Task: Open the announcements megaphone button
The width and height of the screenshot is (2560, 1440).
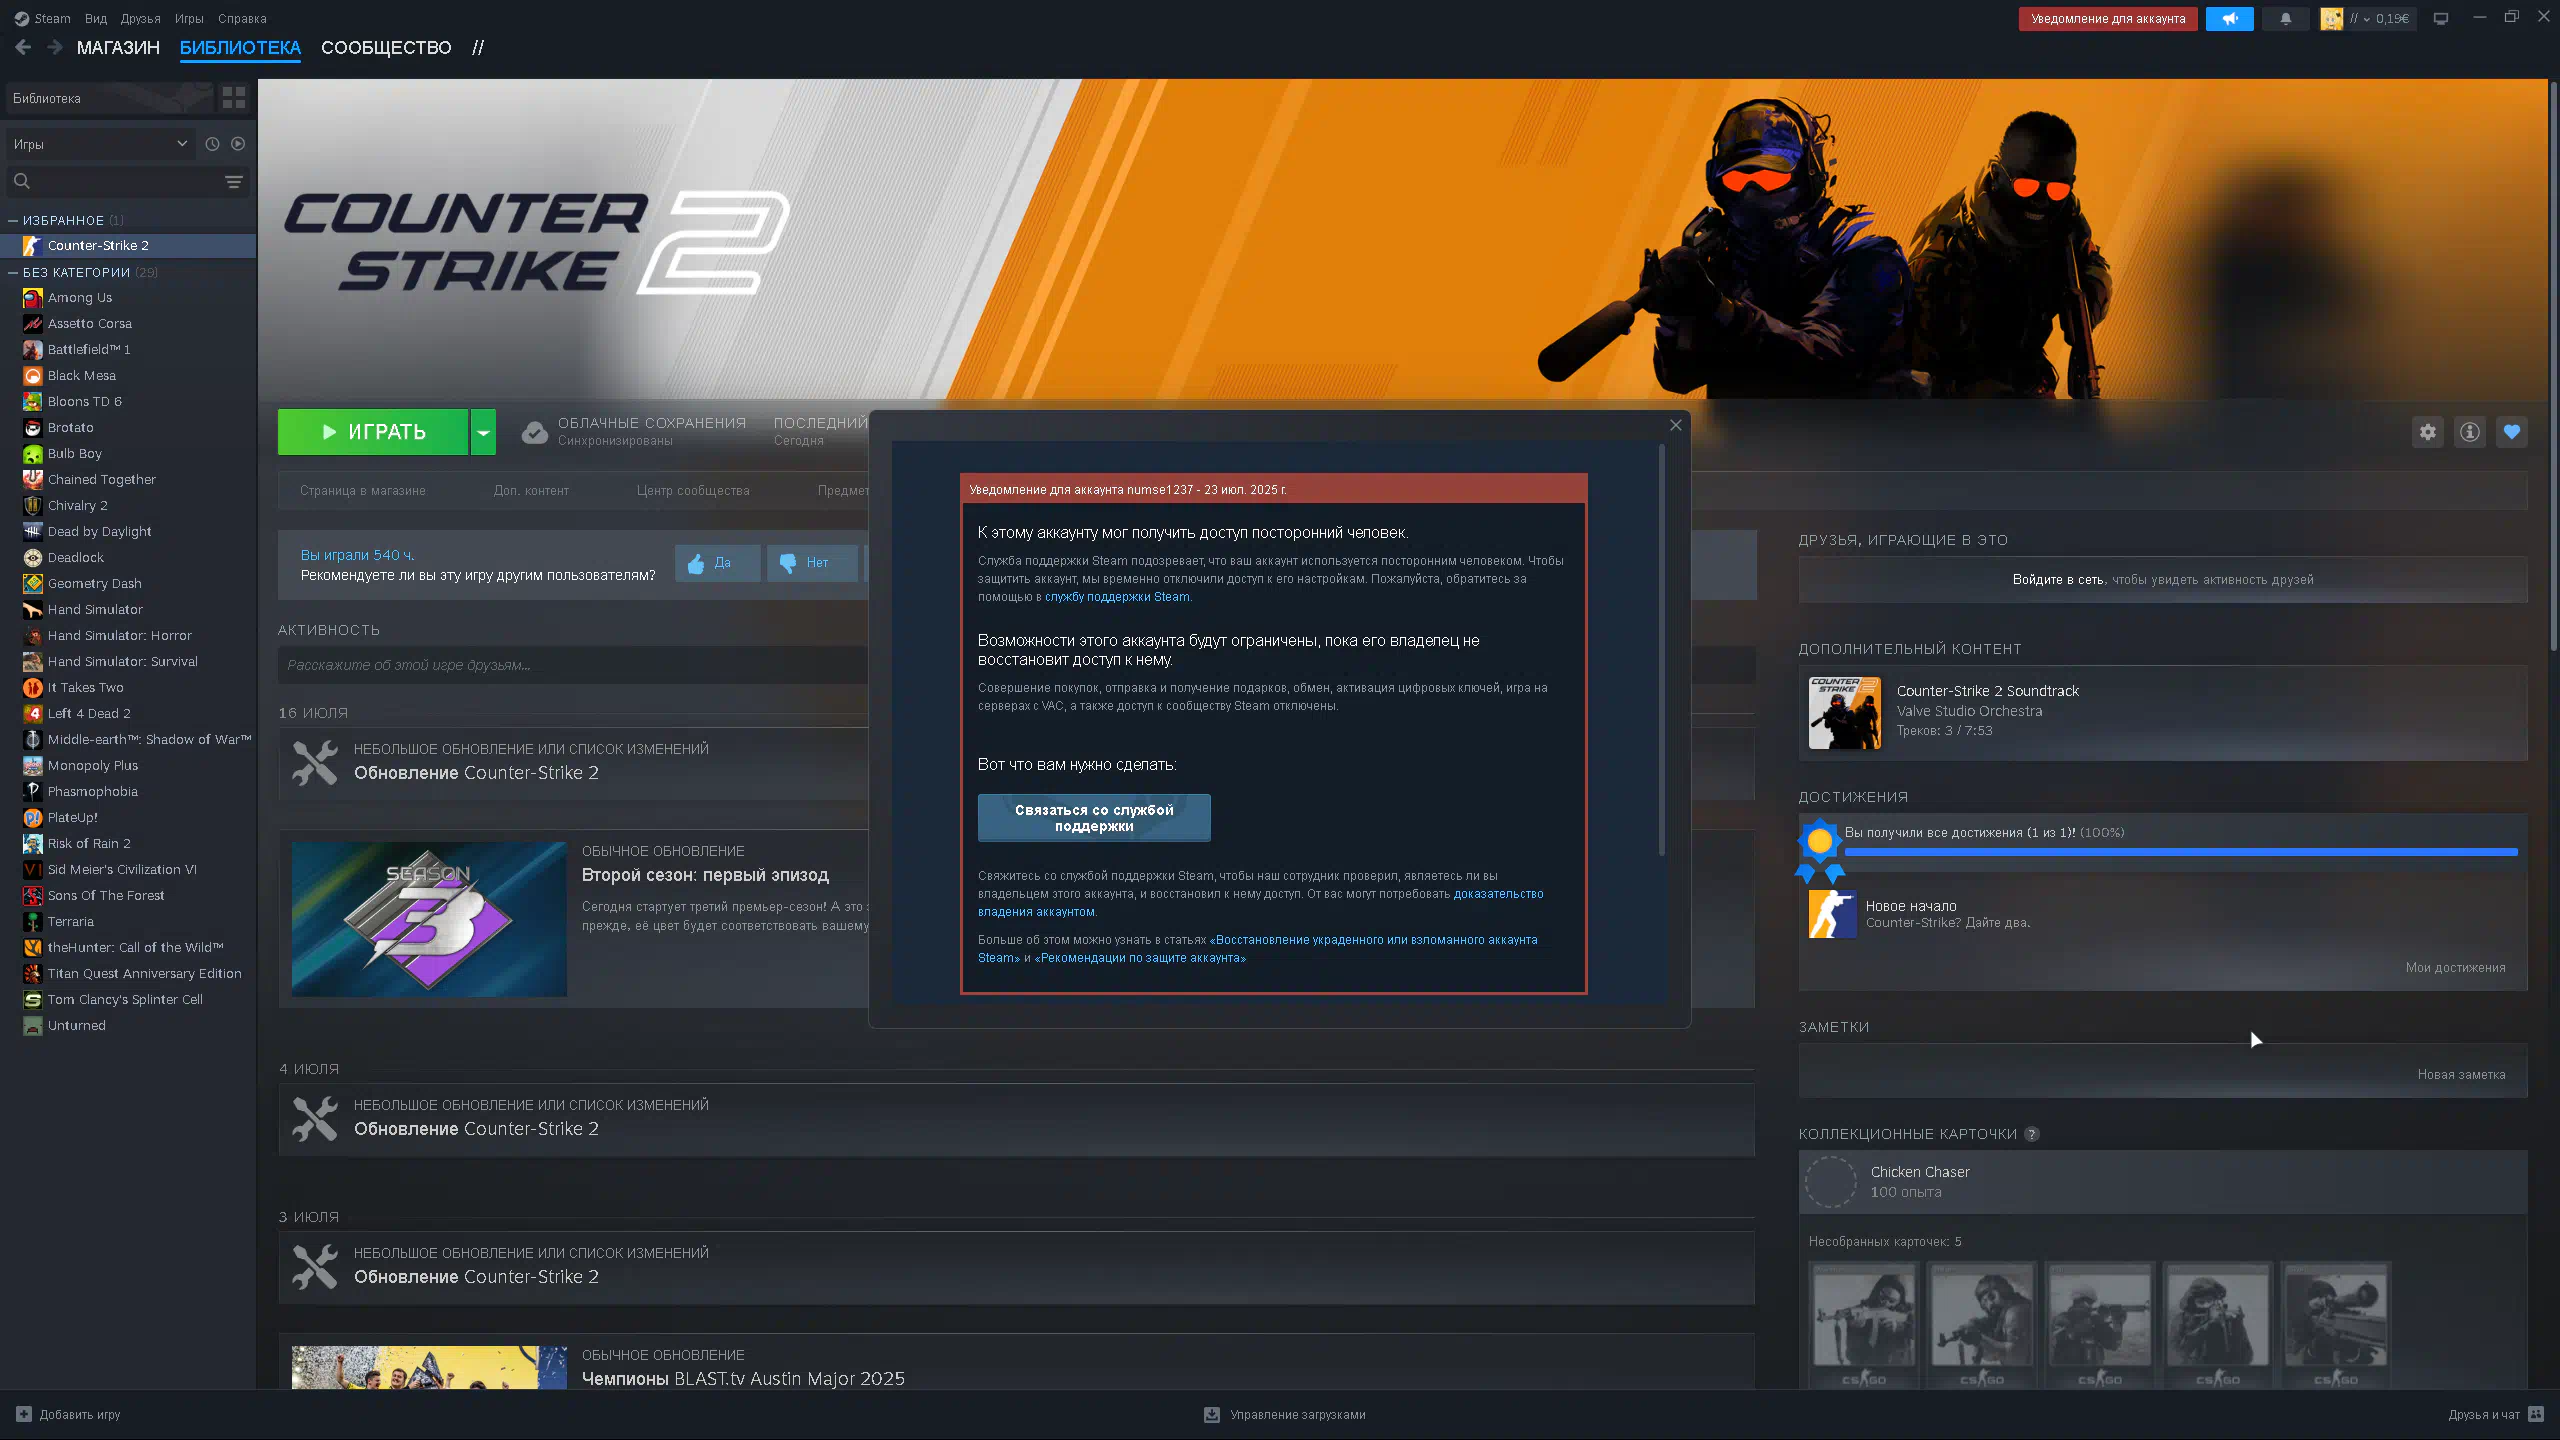Action: (2229, 18)
